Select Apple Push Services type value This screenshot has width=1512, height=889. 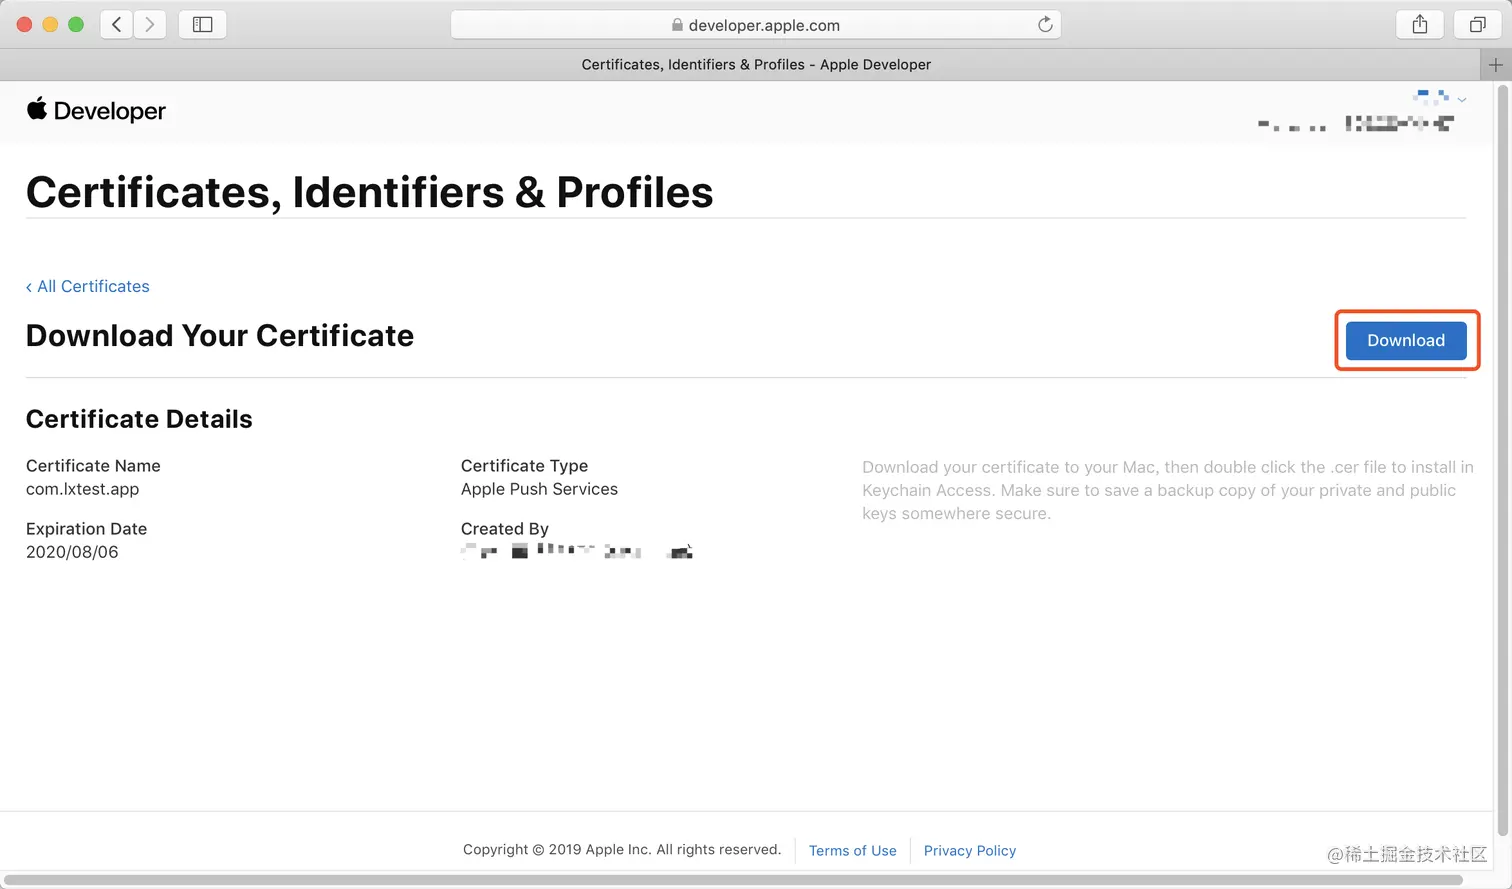tap(539, 489)
